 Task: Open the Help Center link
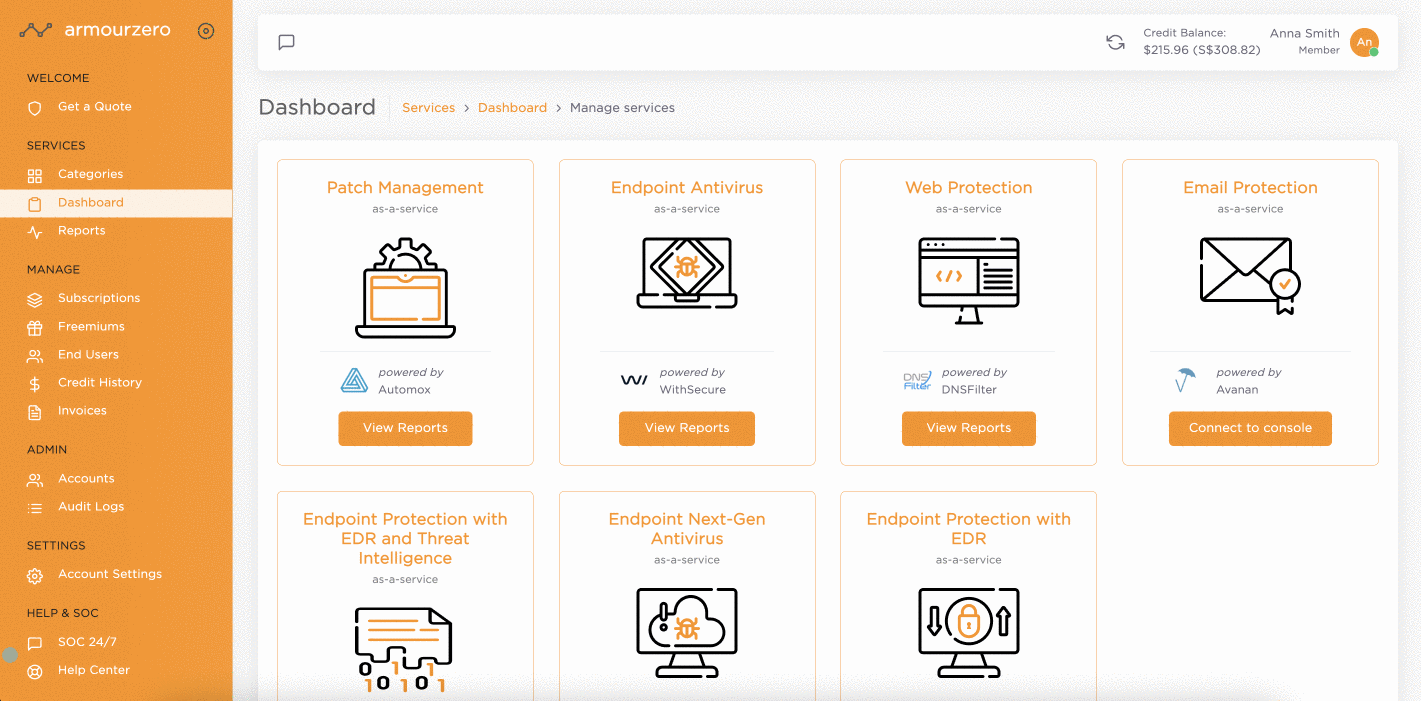pyautogui.click(x=94, y=670)
